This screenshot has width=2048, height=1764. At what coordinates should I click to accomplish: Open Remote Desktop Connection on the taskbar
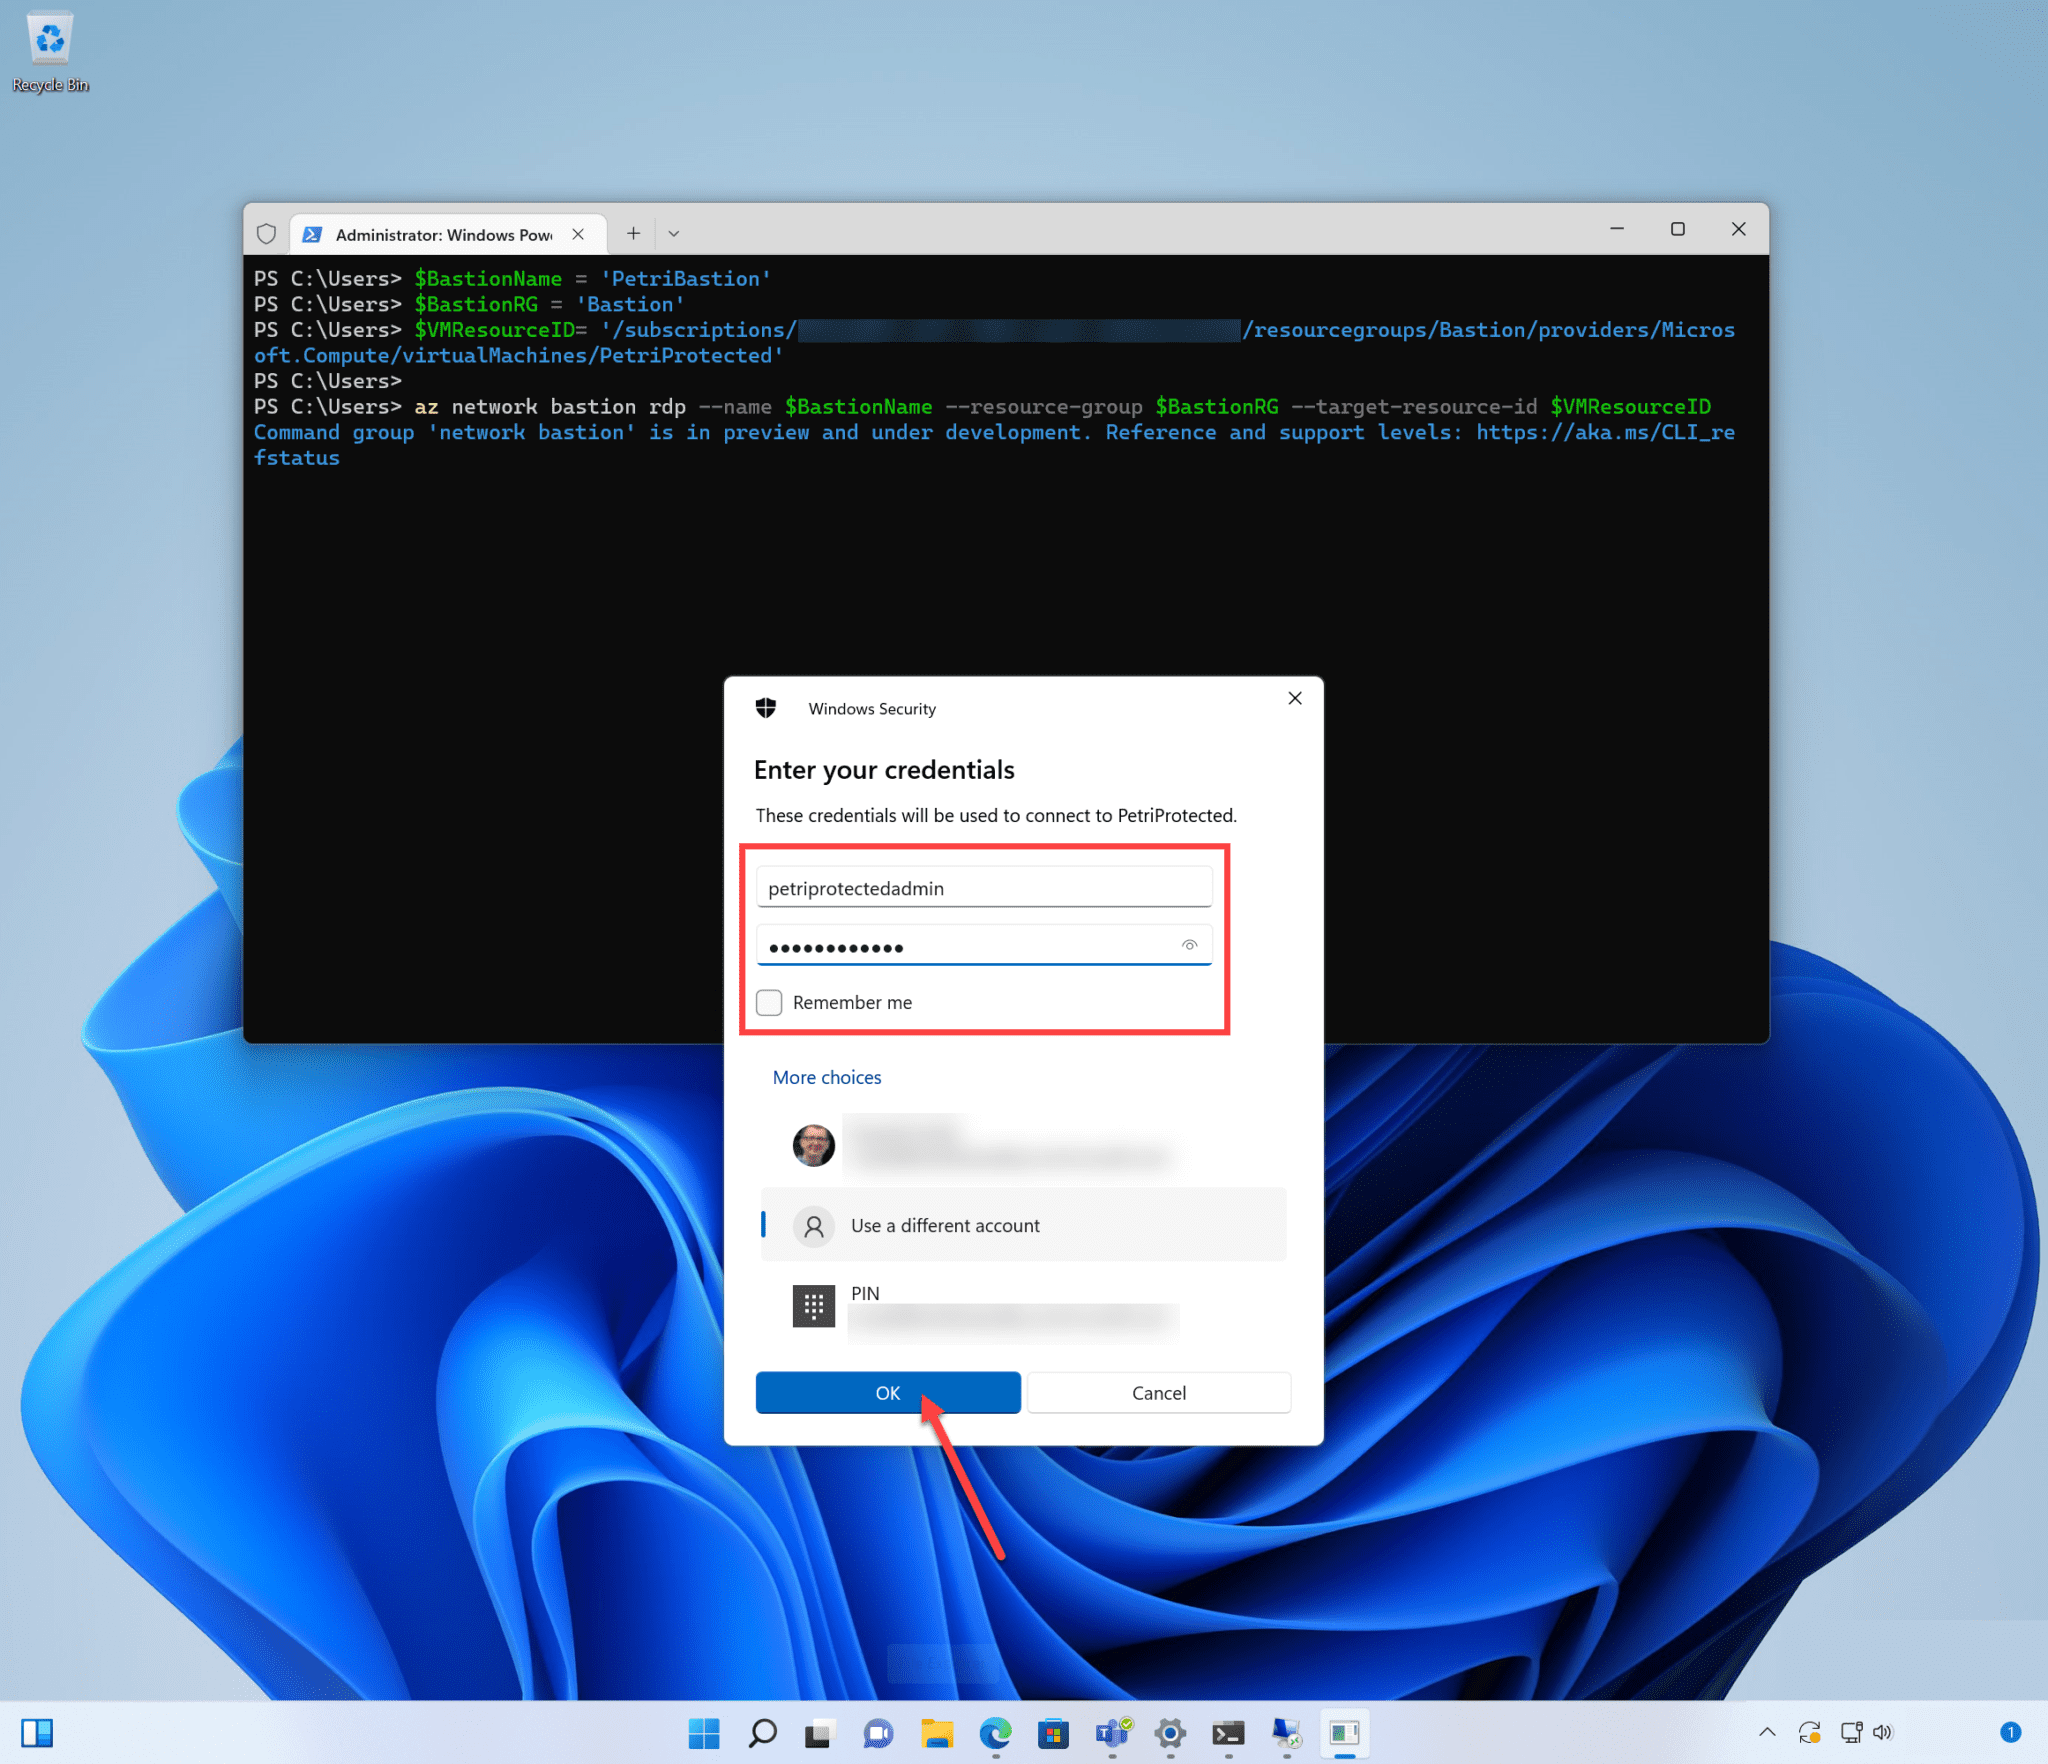pyautogui.click(x=1286, y=1733)
